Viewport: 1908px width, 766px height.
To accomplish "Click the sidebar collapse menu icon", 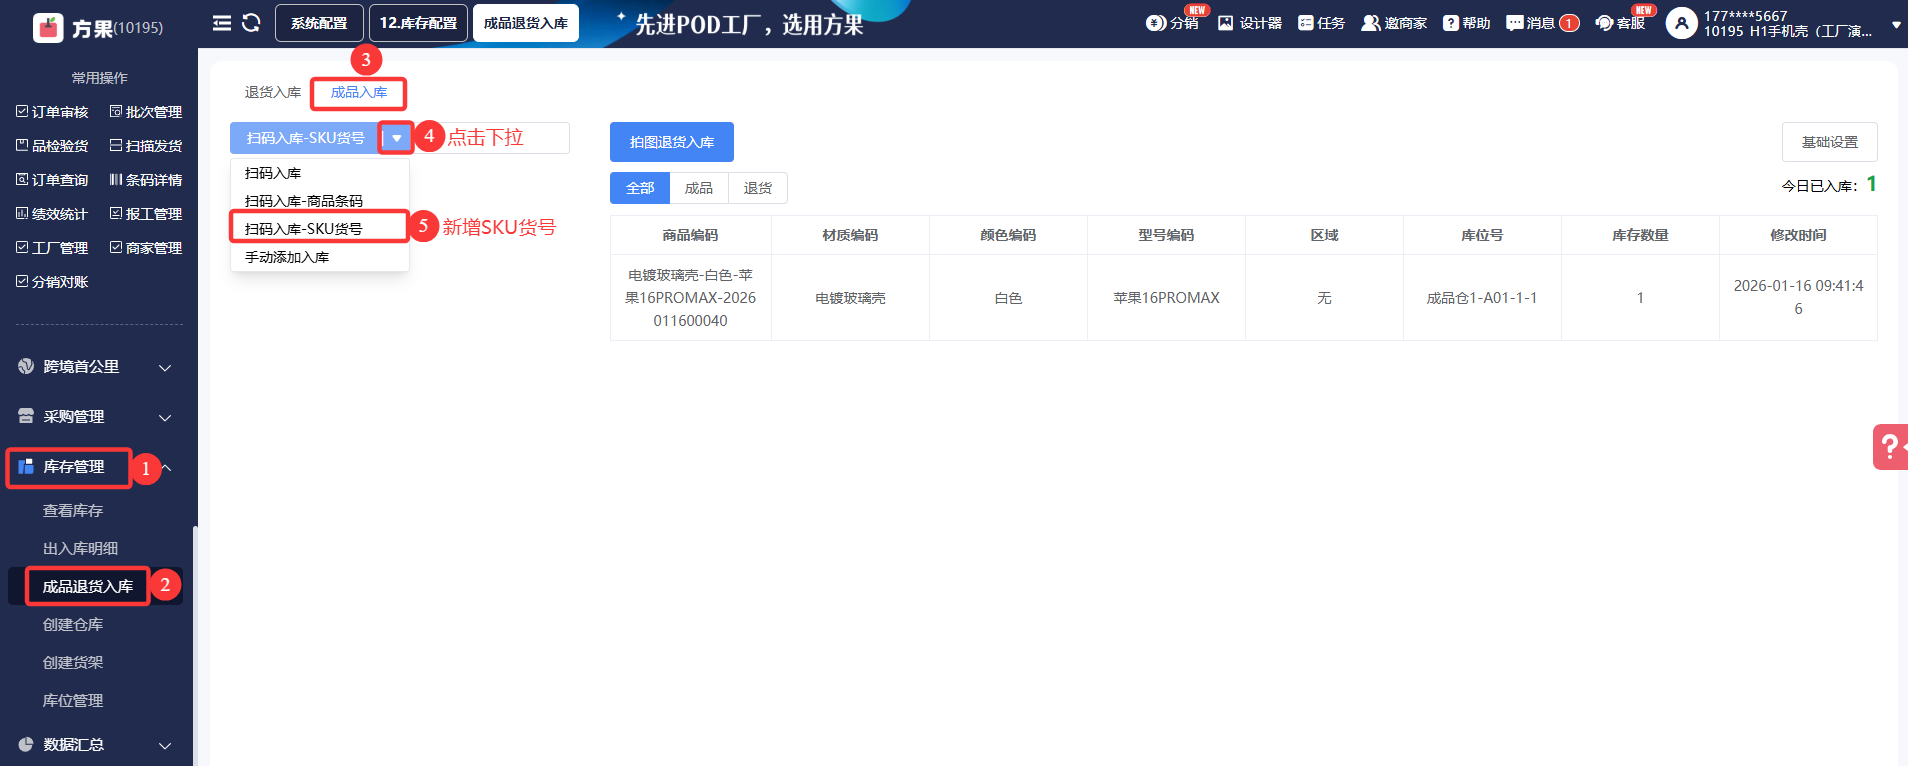I will 222,23.
